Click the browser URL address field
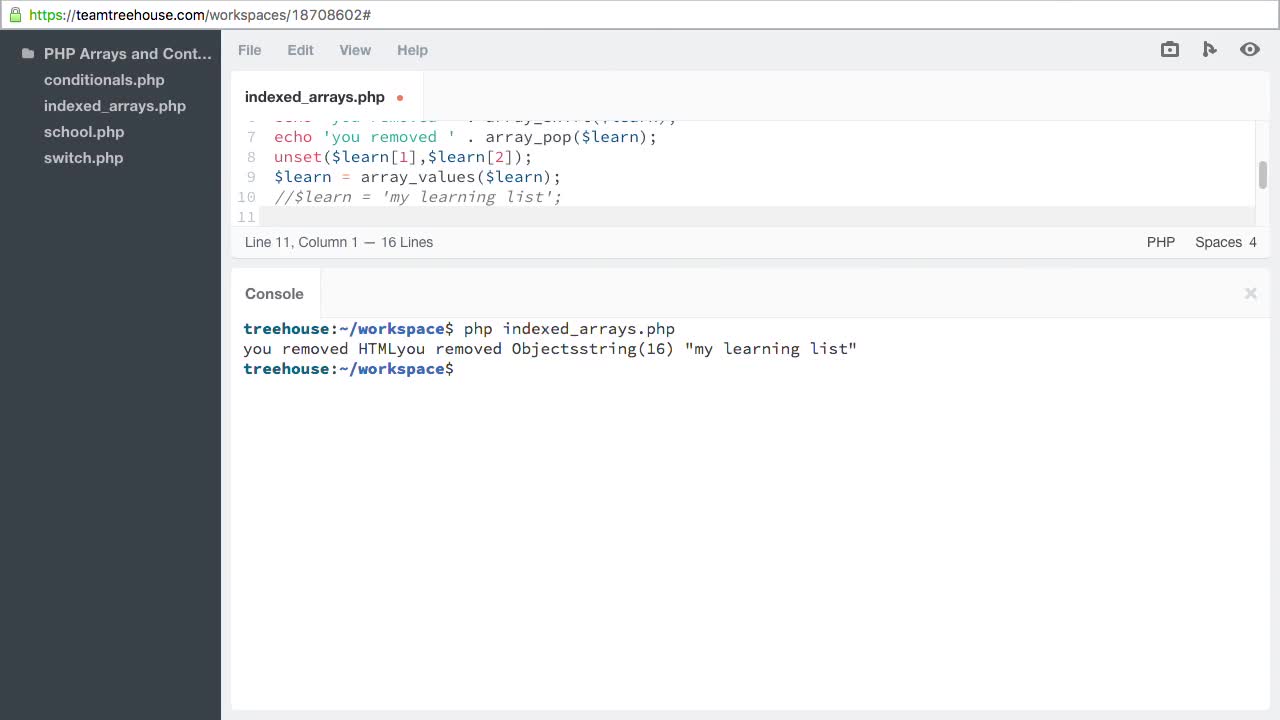 coord(640,15)
